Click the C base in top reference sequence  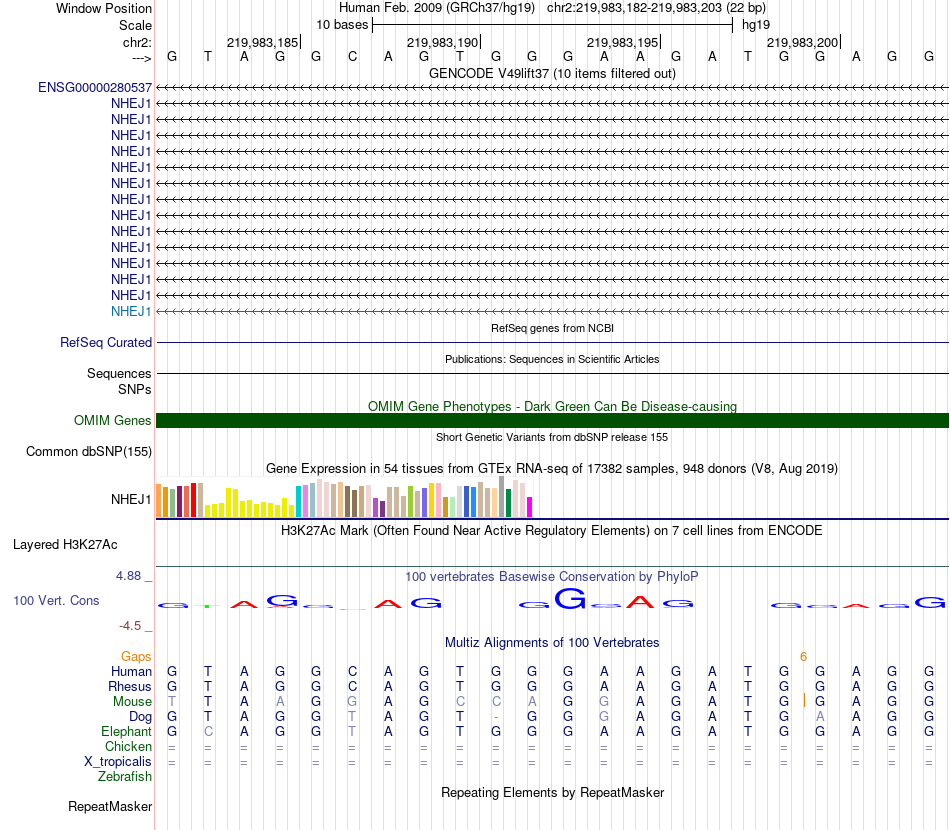352,56
